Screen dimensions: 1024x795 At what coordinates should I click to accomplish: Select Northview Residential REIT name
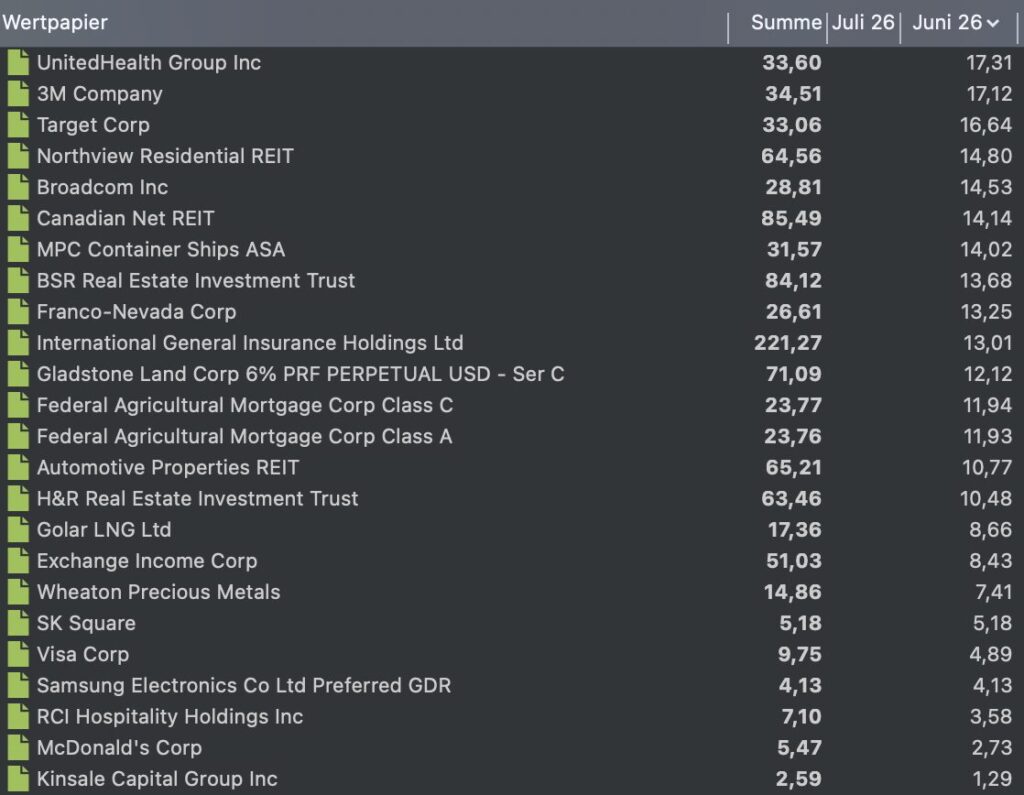(x=165, y=156)
